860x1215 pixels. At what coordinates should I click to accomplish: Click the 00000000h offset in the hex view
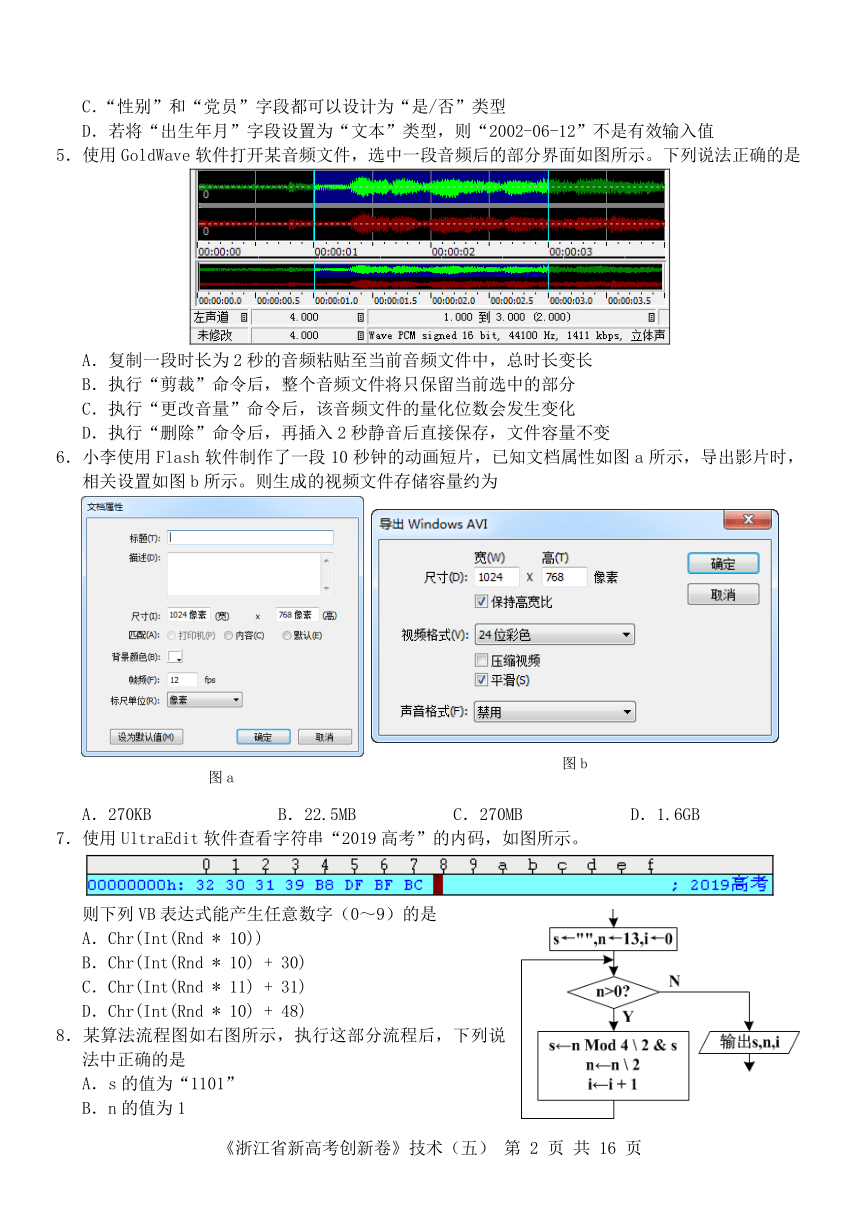[x=134, y=884]
